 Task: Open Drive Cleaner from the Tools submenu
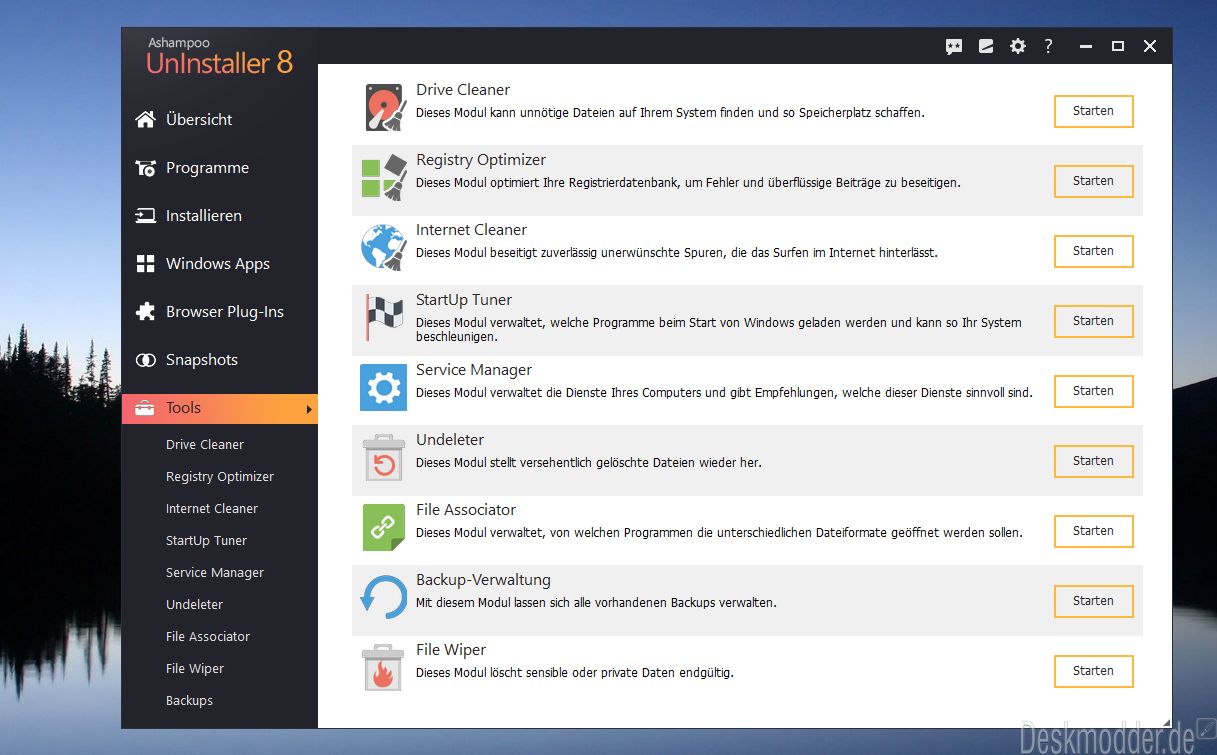pos(205,445)
